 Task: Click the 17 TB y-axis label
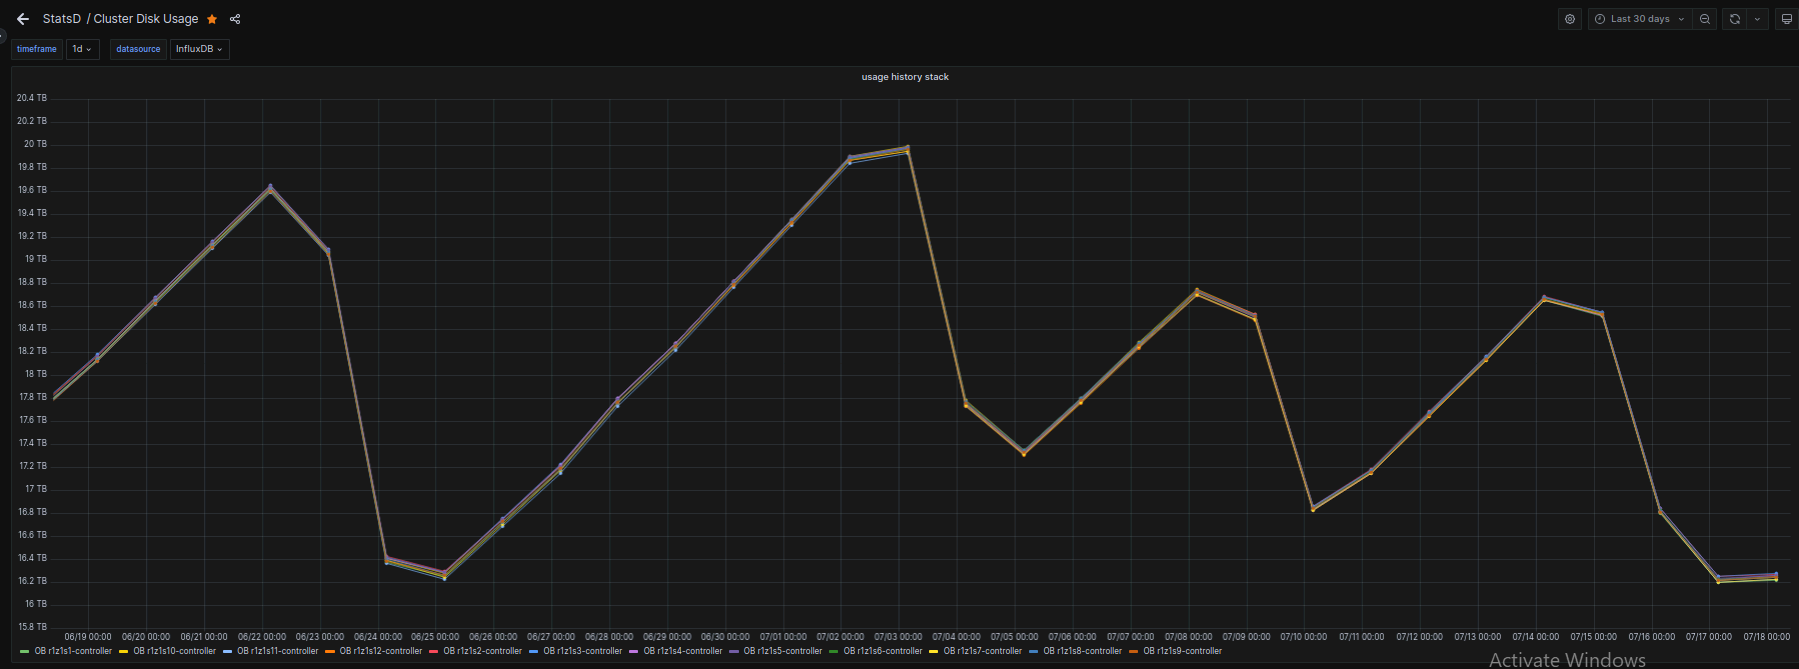click(36, 489)
